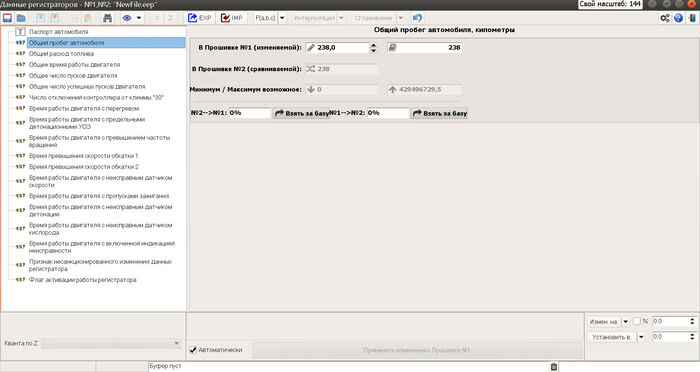Select 'Время работы двигателя с перегревом'

tap(84, 108)
